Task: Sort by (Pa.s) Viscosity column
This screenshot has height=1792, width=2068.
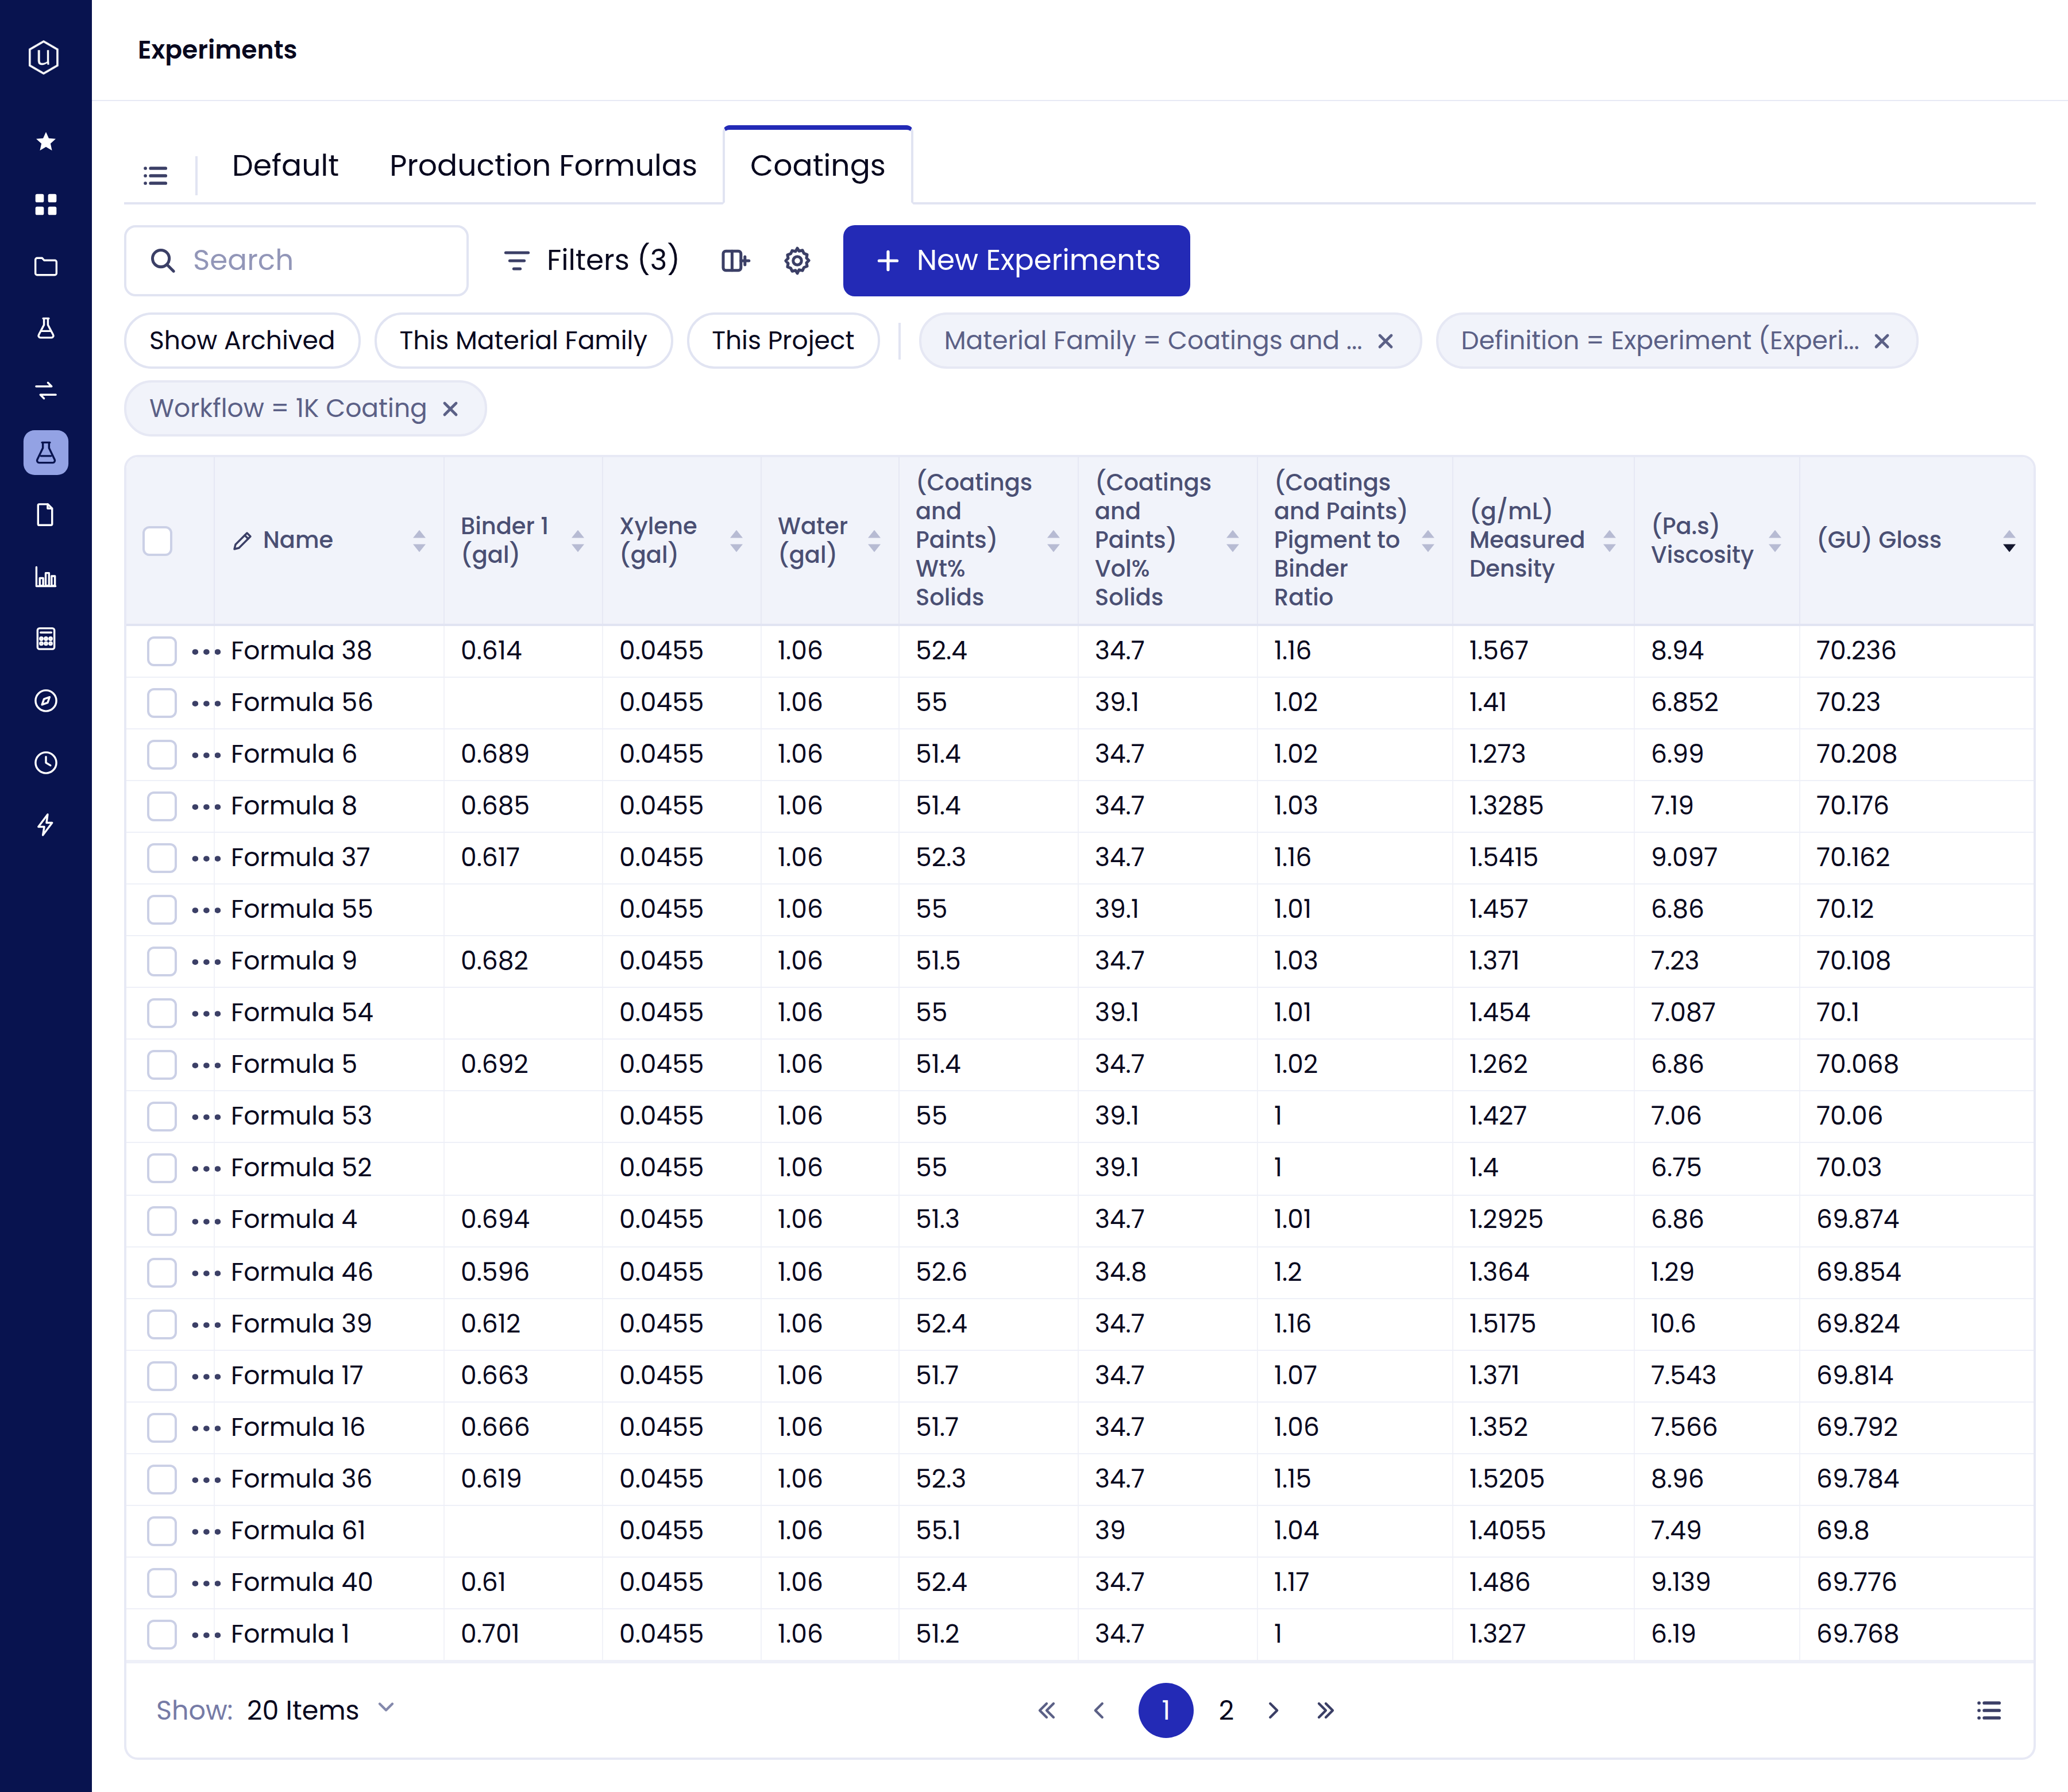Action: [1775, 541]
